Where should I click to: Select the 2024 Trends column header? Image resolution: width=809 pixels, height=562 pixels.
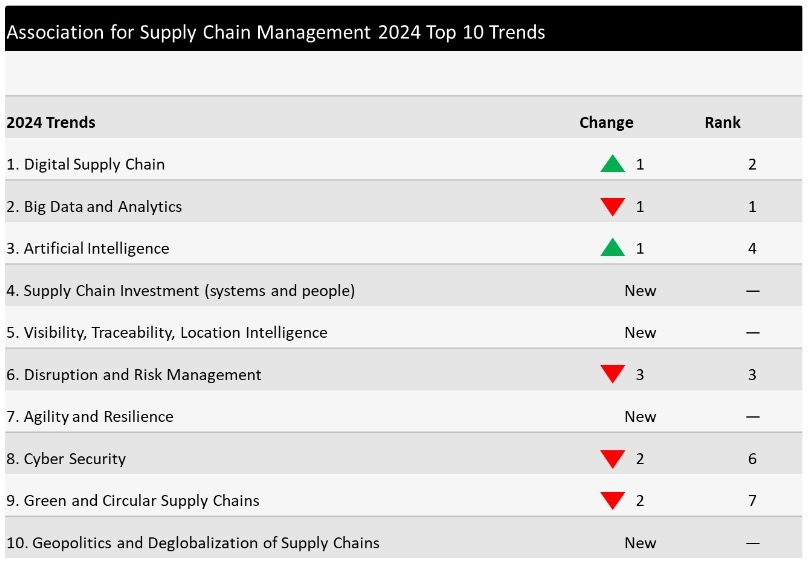(x=51, y=123)
